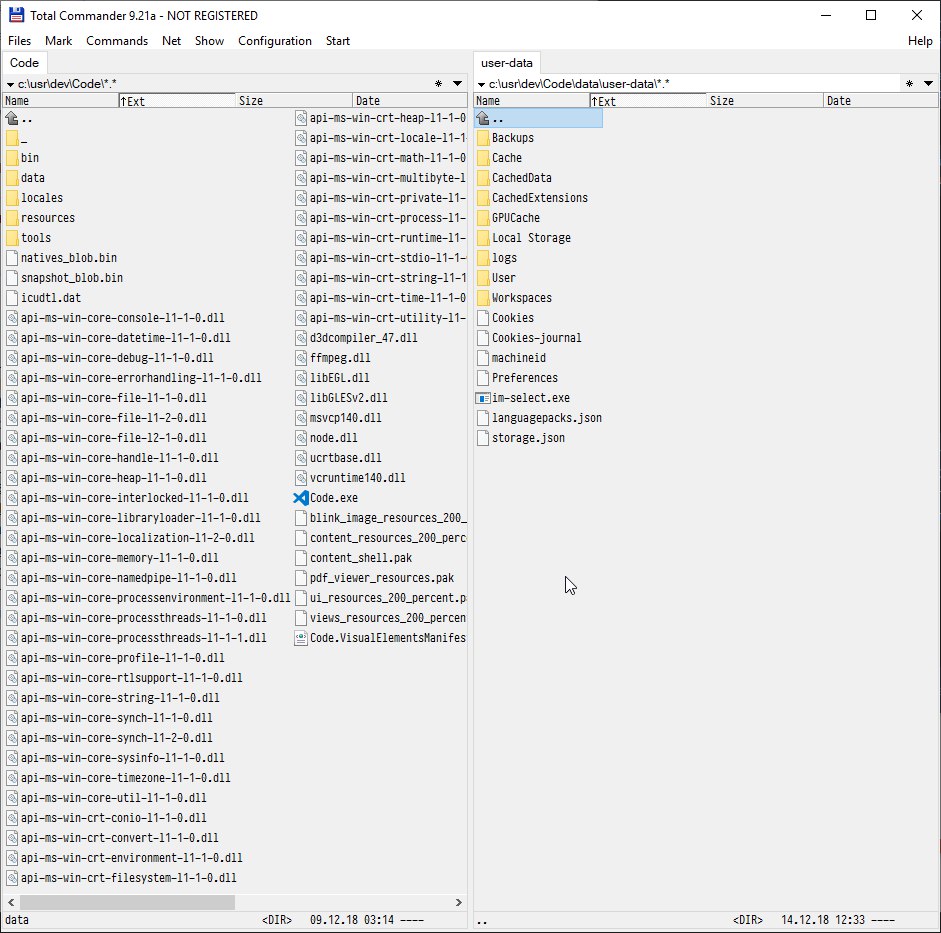
Task: Click the Code.exe Visual Studio Code icon
Action: [x=301, y=498]
